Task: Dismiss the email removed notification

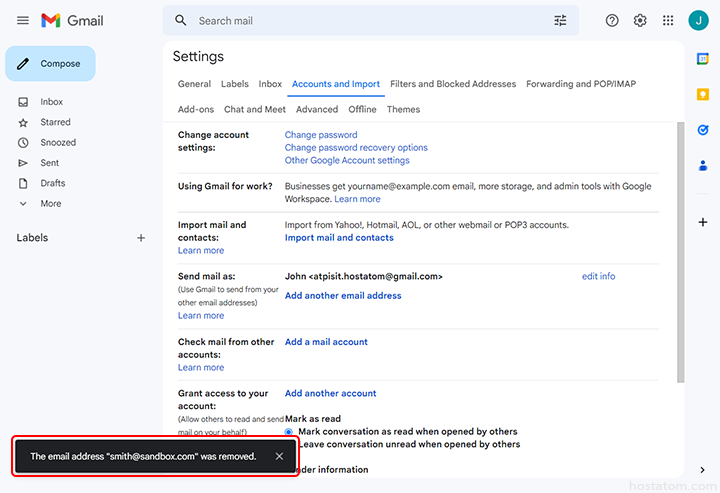Action: pyautogui.click(x=279, y=456)
